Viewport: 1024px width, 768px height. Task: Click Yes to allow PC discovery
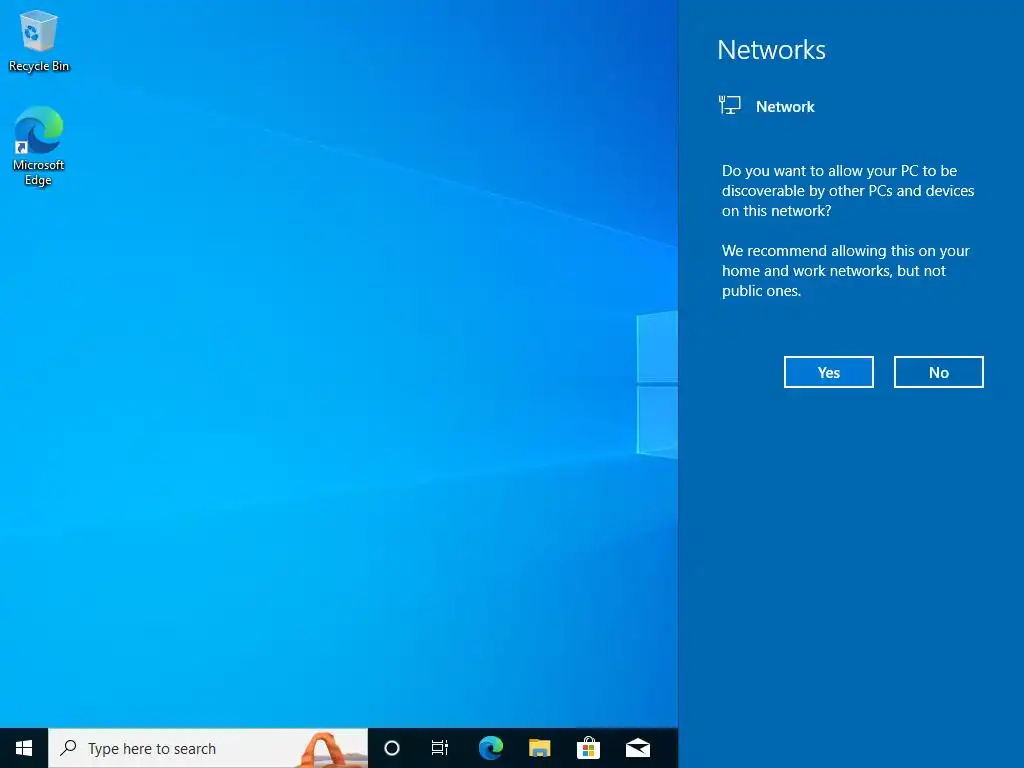[829, 372]
